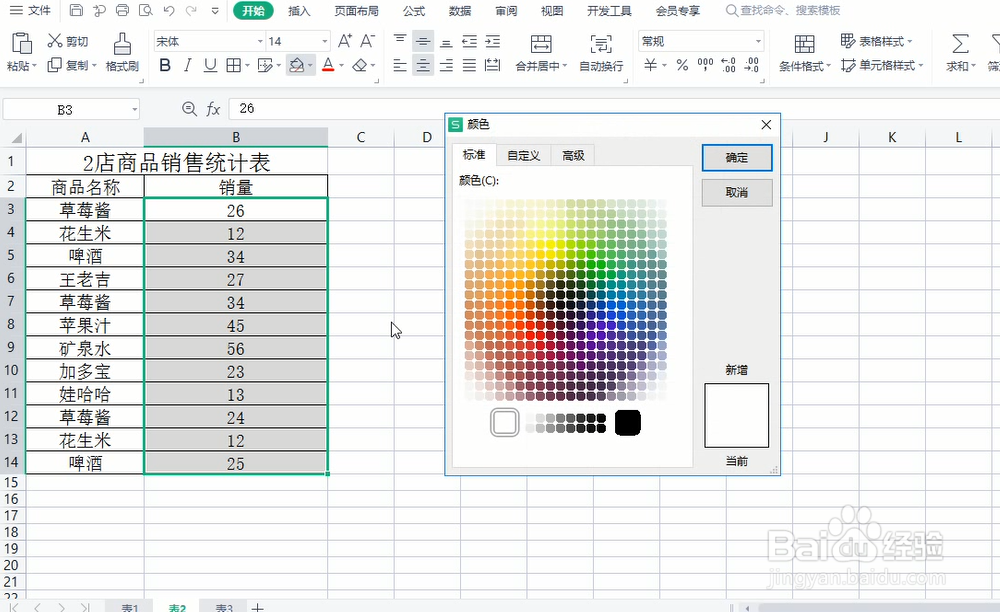This screenshot has width=1000, height=612.
Task: Switch to 自定义 tab in color dialog
Action: click(524, 156)
